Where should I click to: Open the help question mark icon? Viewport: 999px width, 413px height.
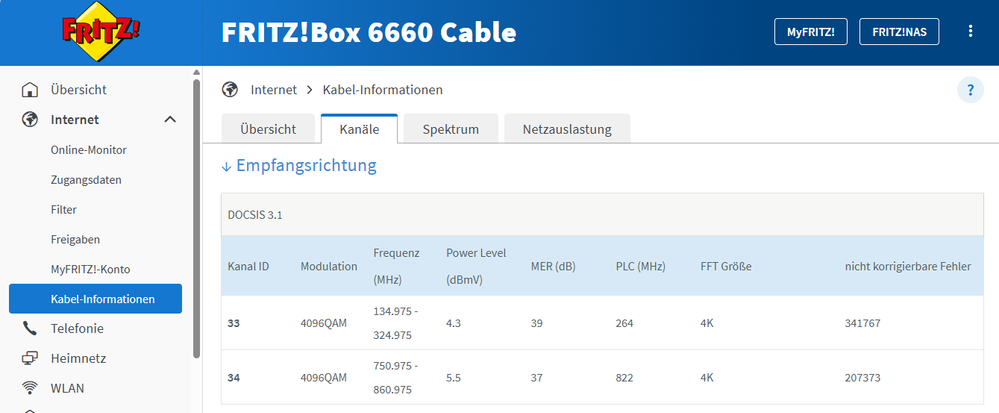click(970, 90)
